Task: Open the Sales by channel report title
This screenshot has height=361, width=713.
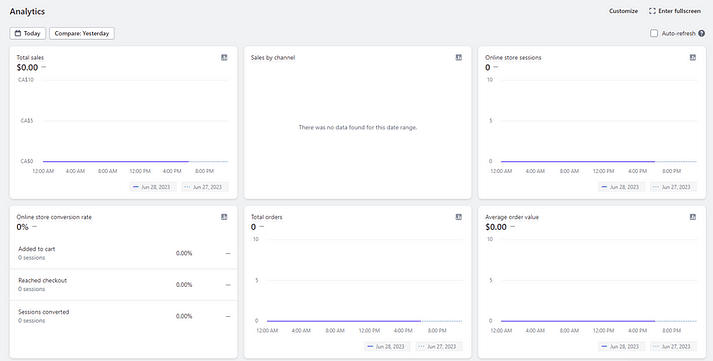Action: click(x=273, y=57)
